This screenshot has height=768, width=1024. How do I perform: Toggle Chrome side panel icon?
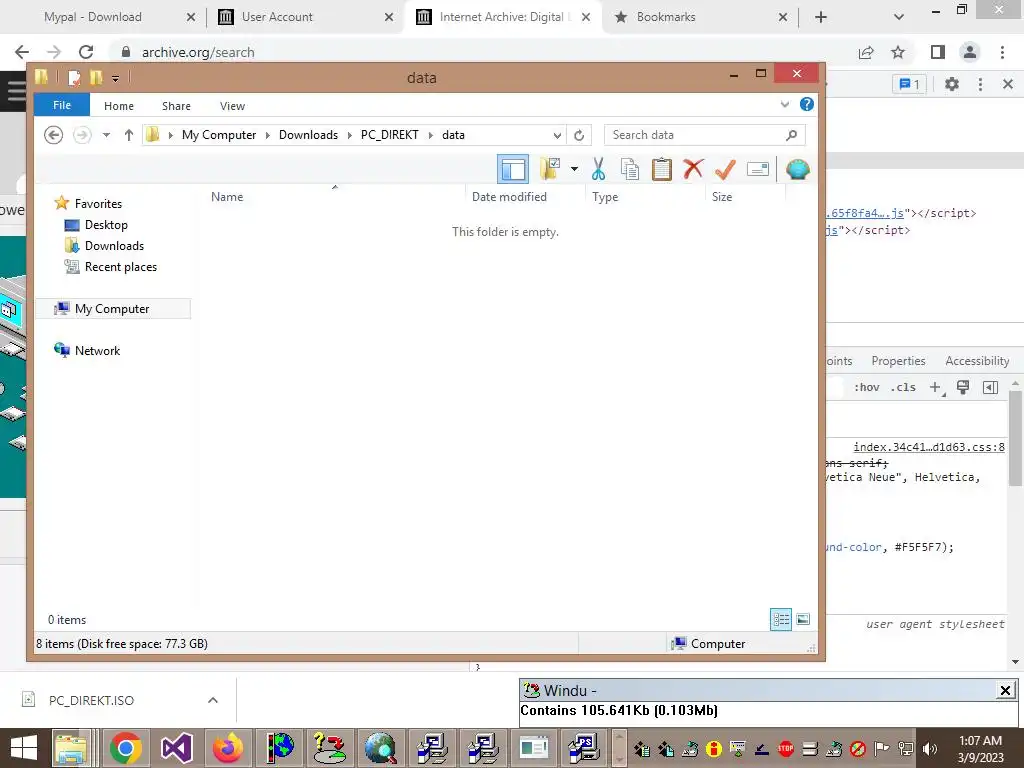[938, 52]
